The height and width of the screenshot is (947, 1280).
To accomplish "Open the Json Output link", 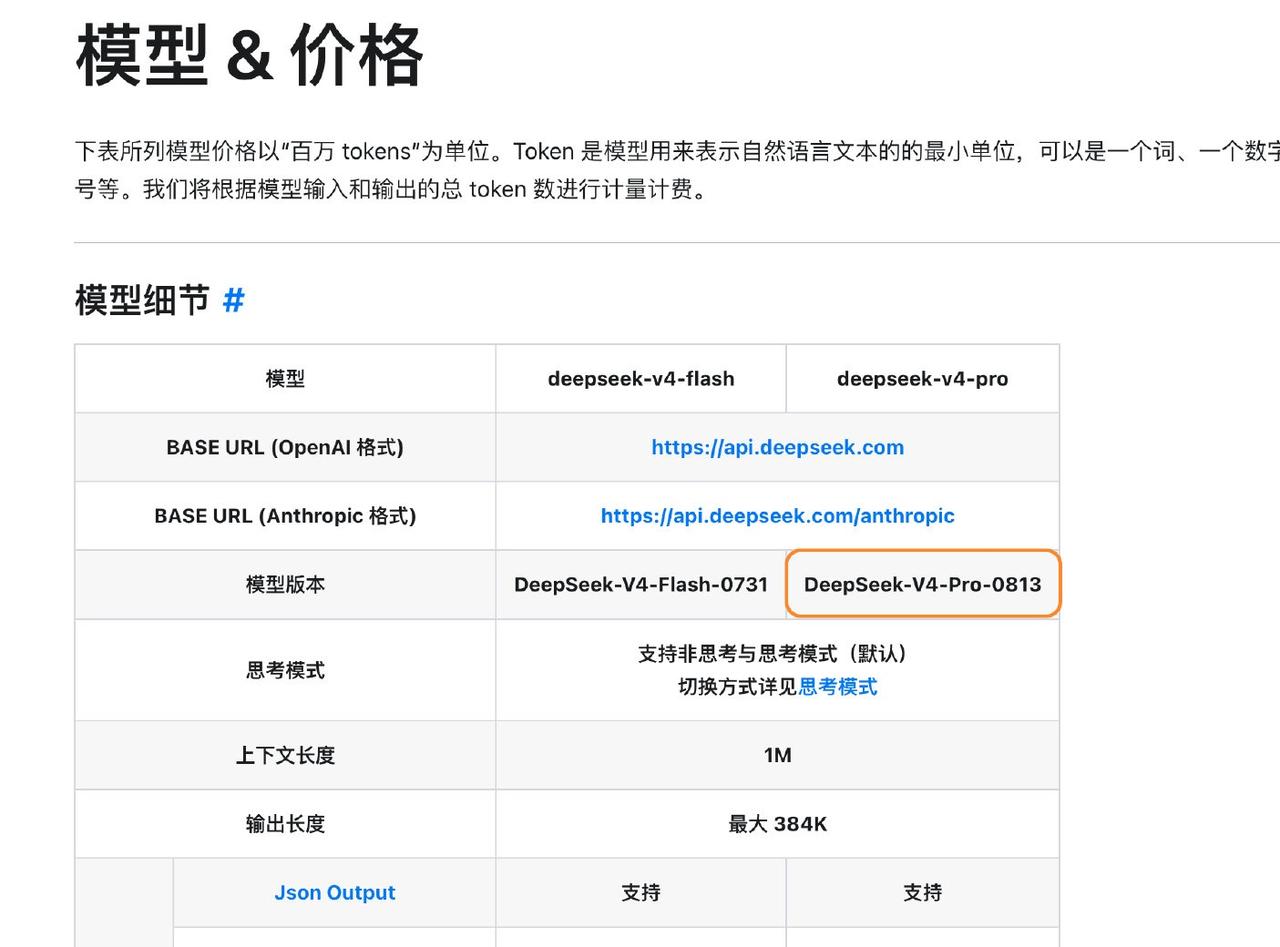I will 334,893.
